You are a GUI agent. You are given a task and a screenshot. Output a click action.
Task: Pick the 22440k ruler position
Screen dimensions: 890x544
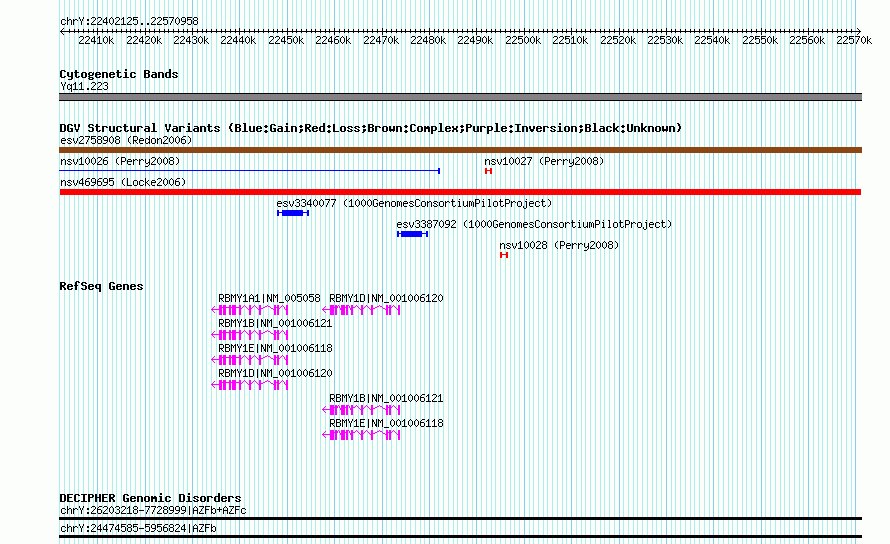pos(238,40)
